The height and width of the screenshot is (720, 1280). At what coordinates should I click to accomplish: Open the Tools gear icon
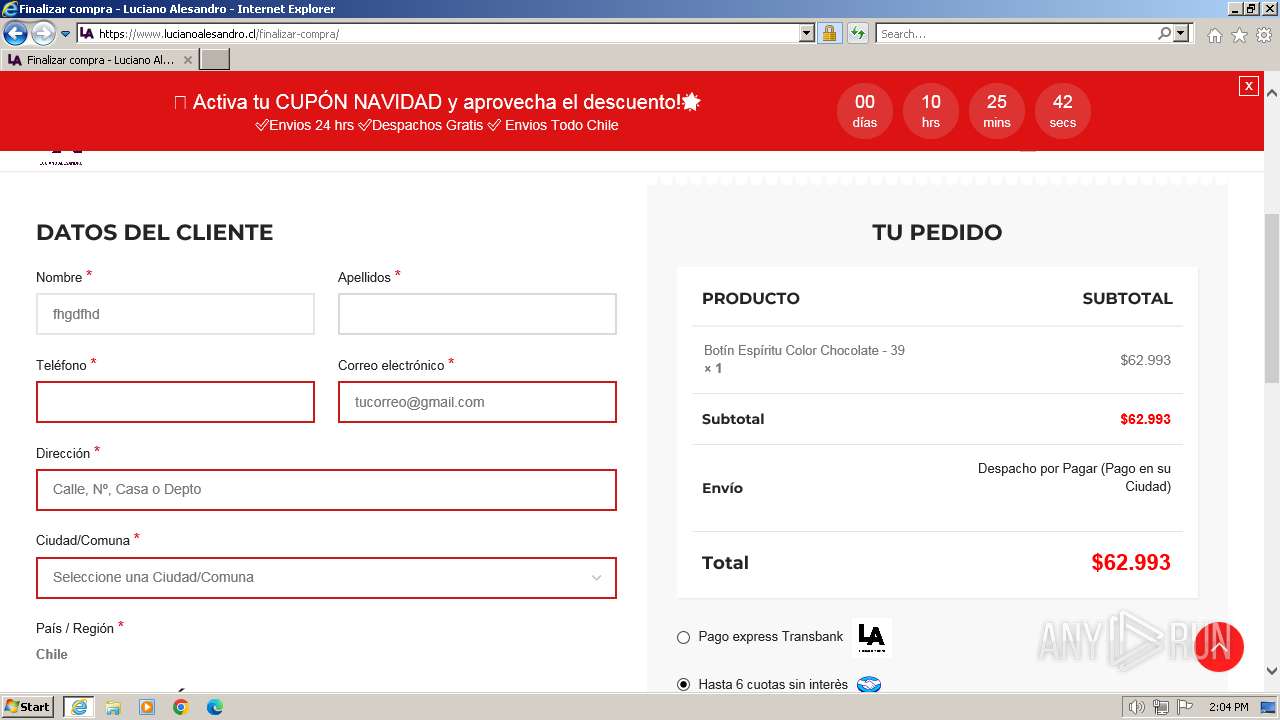[1264, 35]
